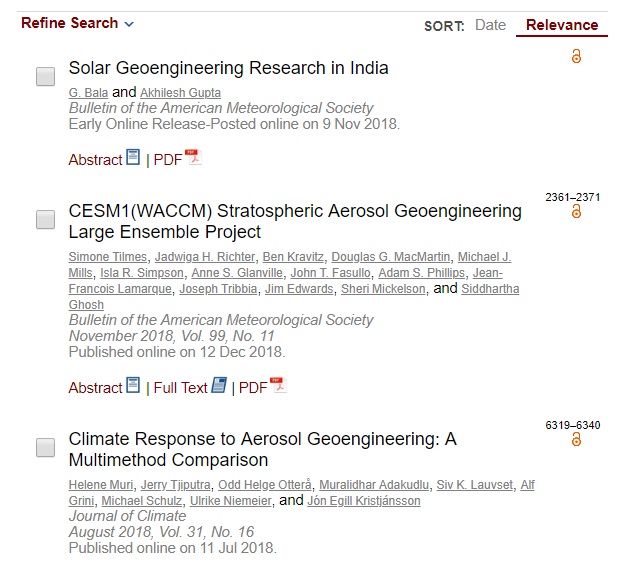Open author link Akhilesh Gupta
The image size is (631, 567).
[x=180, y=93]
